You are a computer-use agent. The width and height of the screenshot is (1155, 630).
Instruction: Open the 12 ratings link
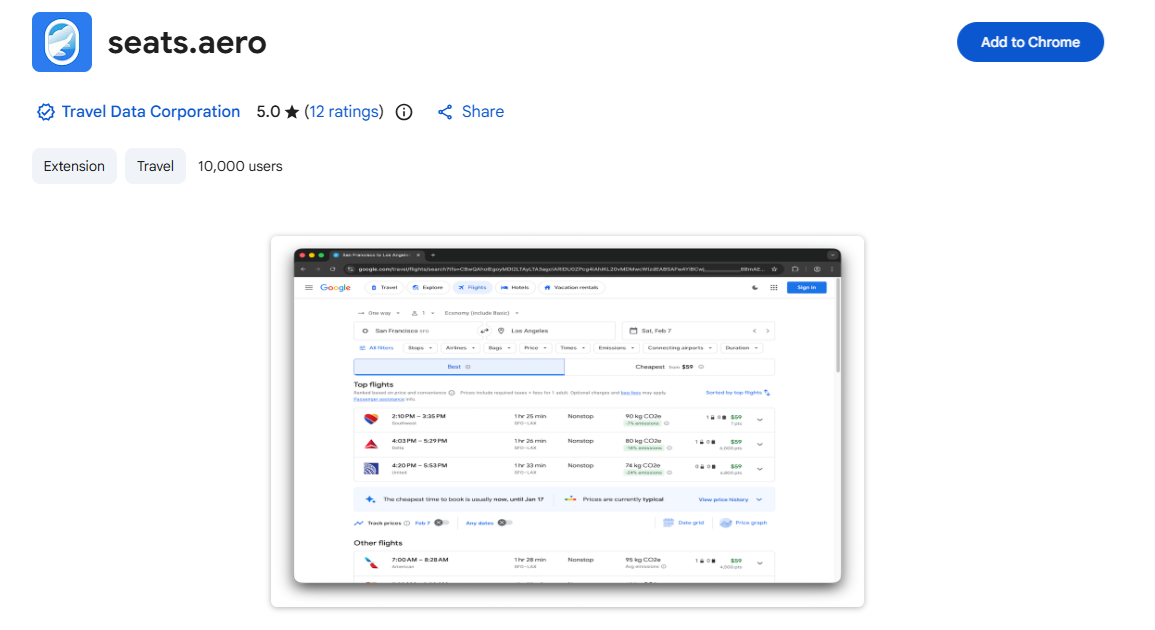pyautogui.click(x=344, y=111)
